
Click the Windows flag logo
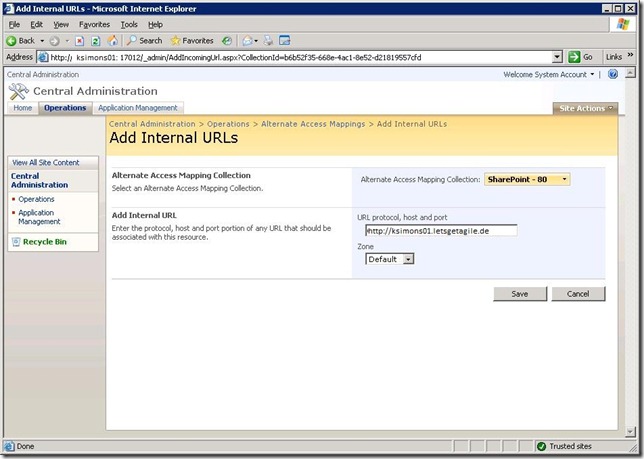(623, 24)
